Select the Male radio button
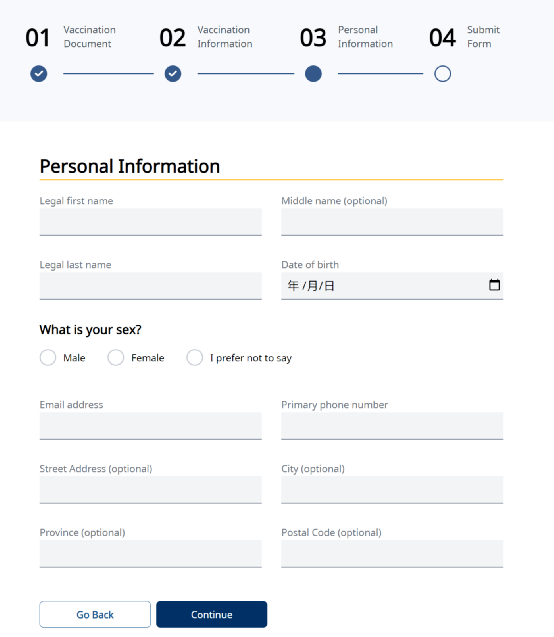Screen dimensions: 554x637 click(x=48, y=358)
